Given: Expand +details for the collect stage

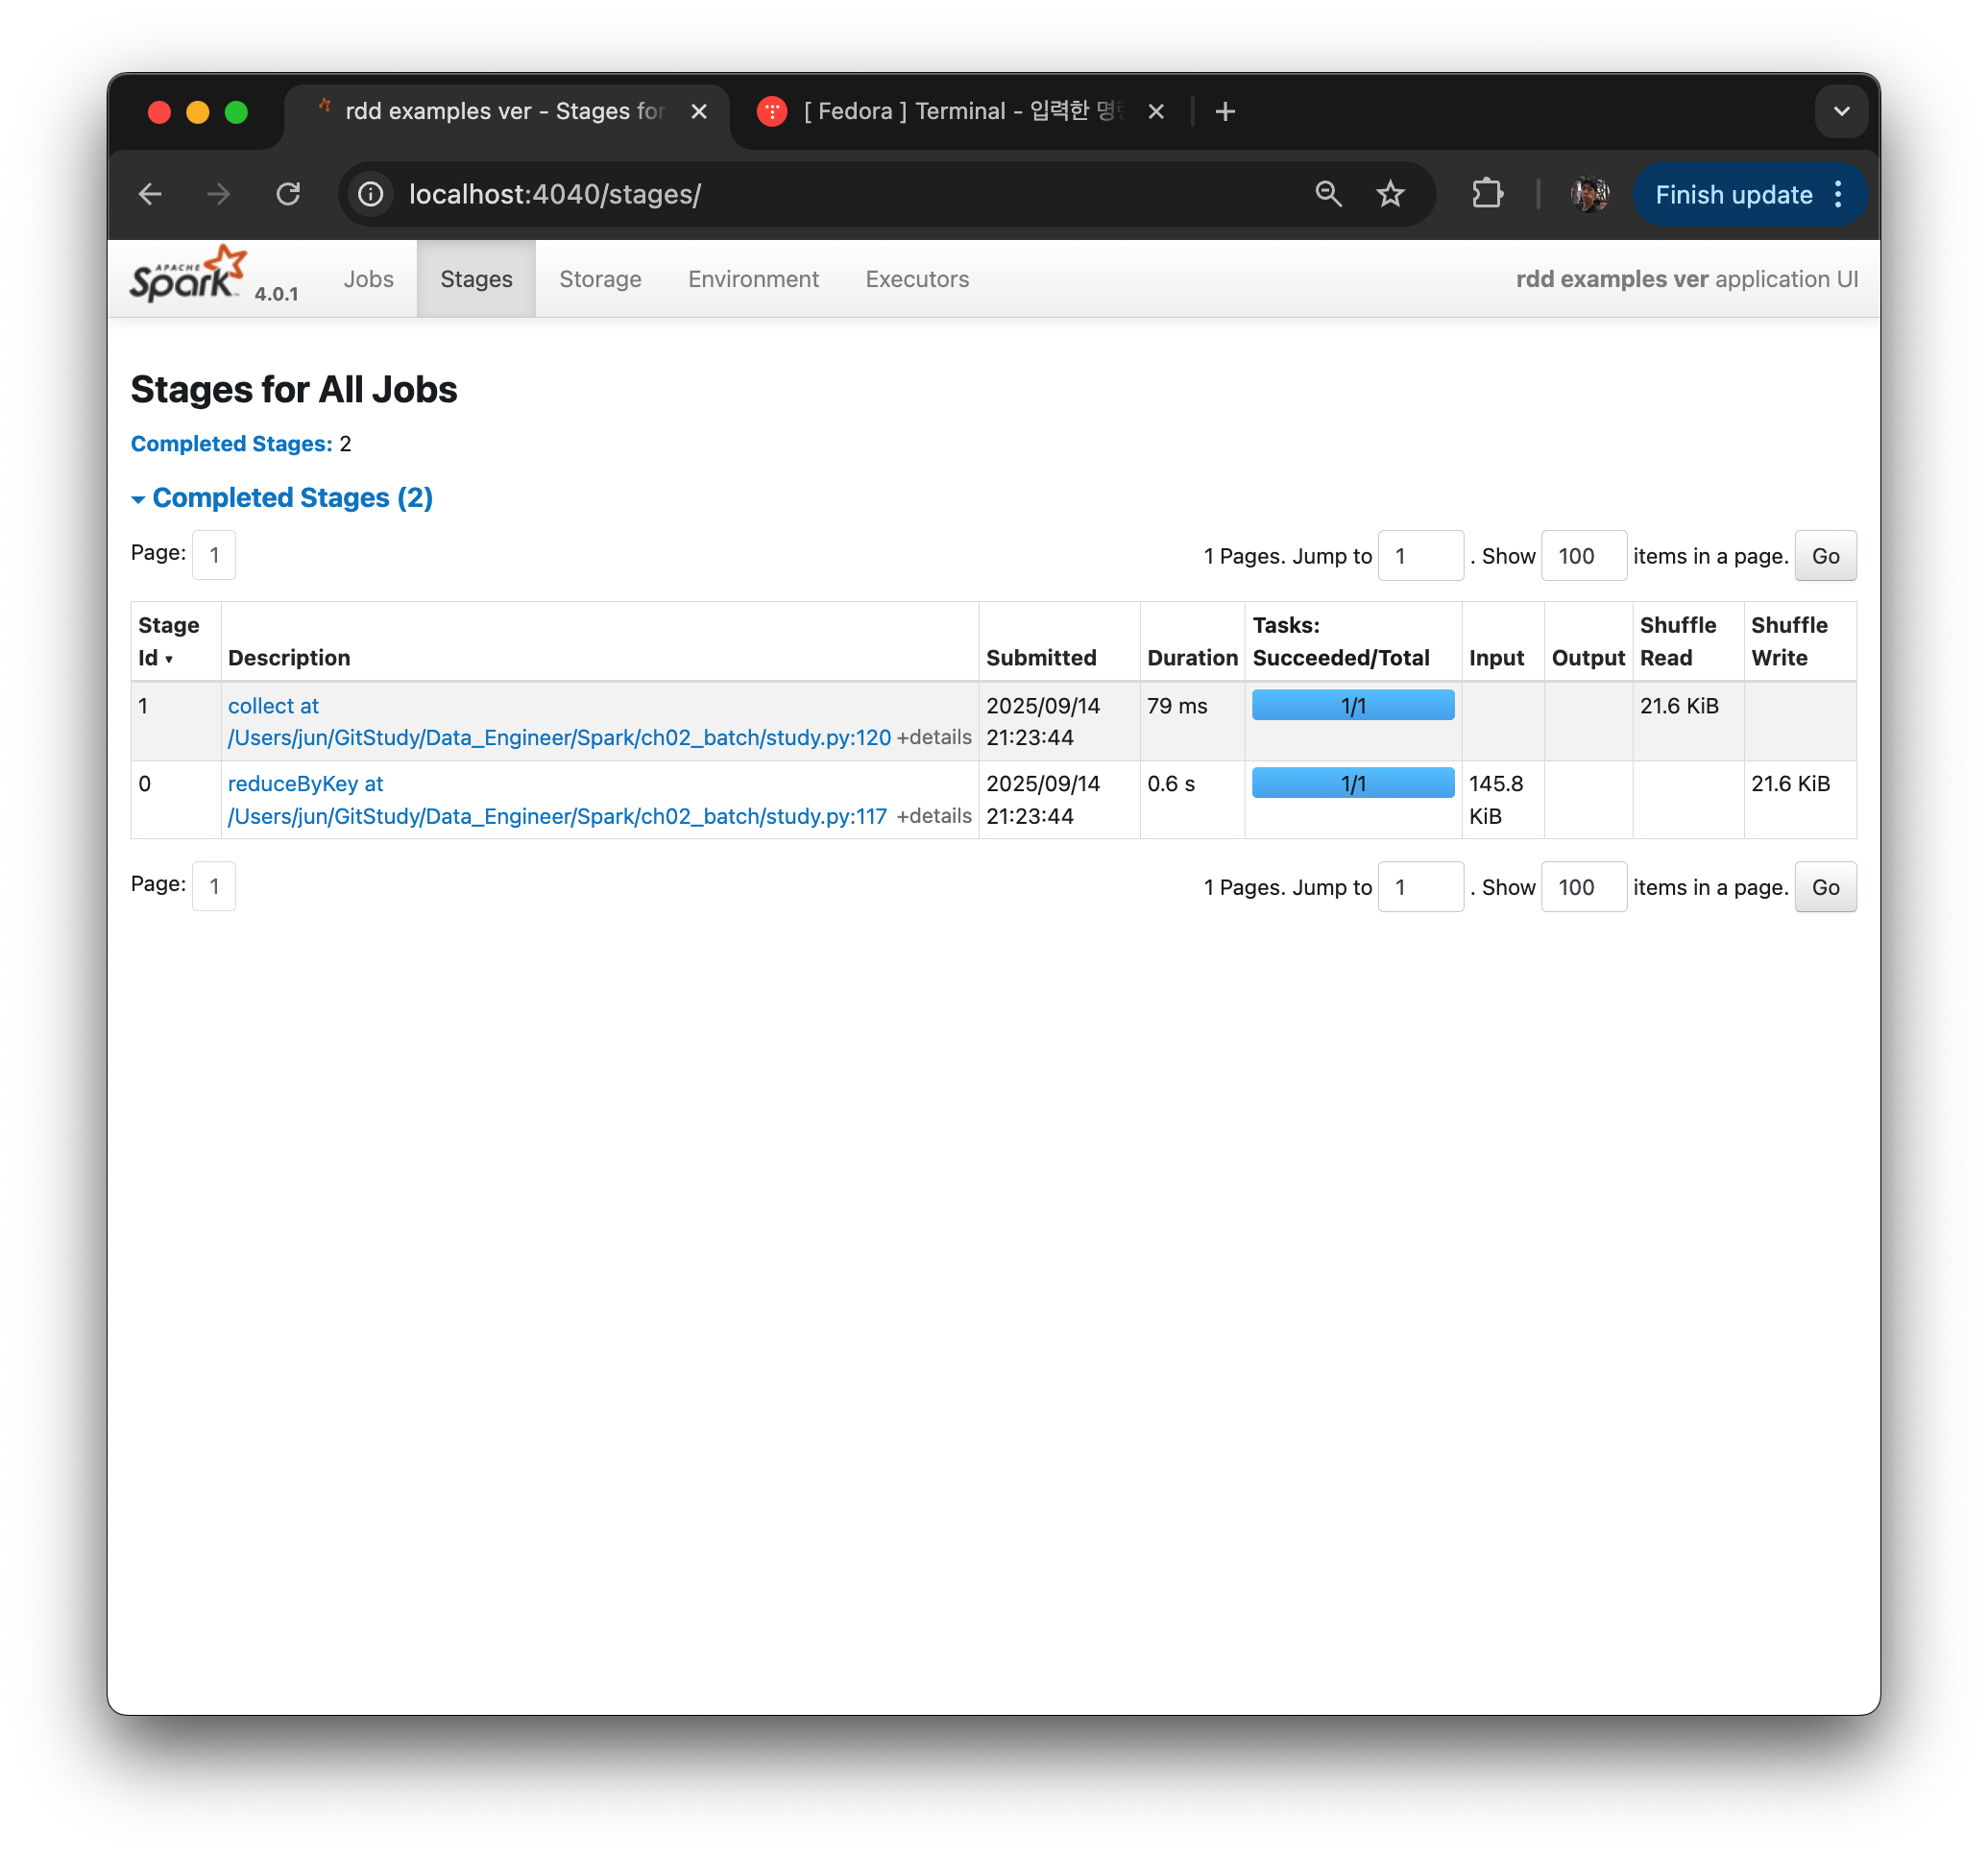Looking at the screenshot, I should (x=934, y=737).
